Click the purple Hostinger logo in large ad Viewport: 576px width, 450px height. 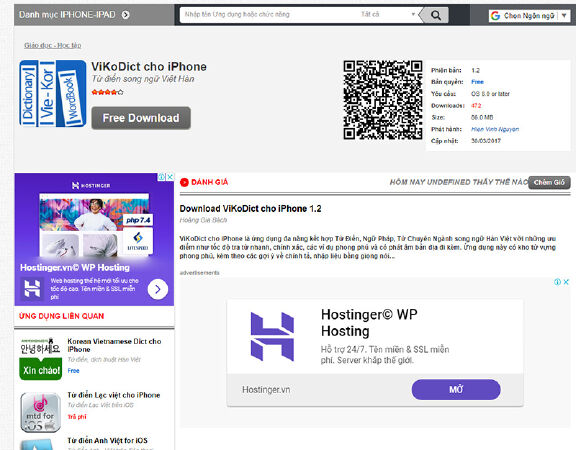tap(272, 336)
